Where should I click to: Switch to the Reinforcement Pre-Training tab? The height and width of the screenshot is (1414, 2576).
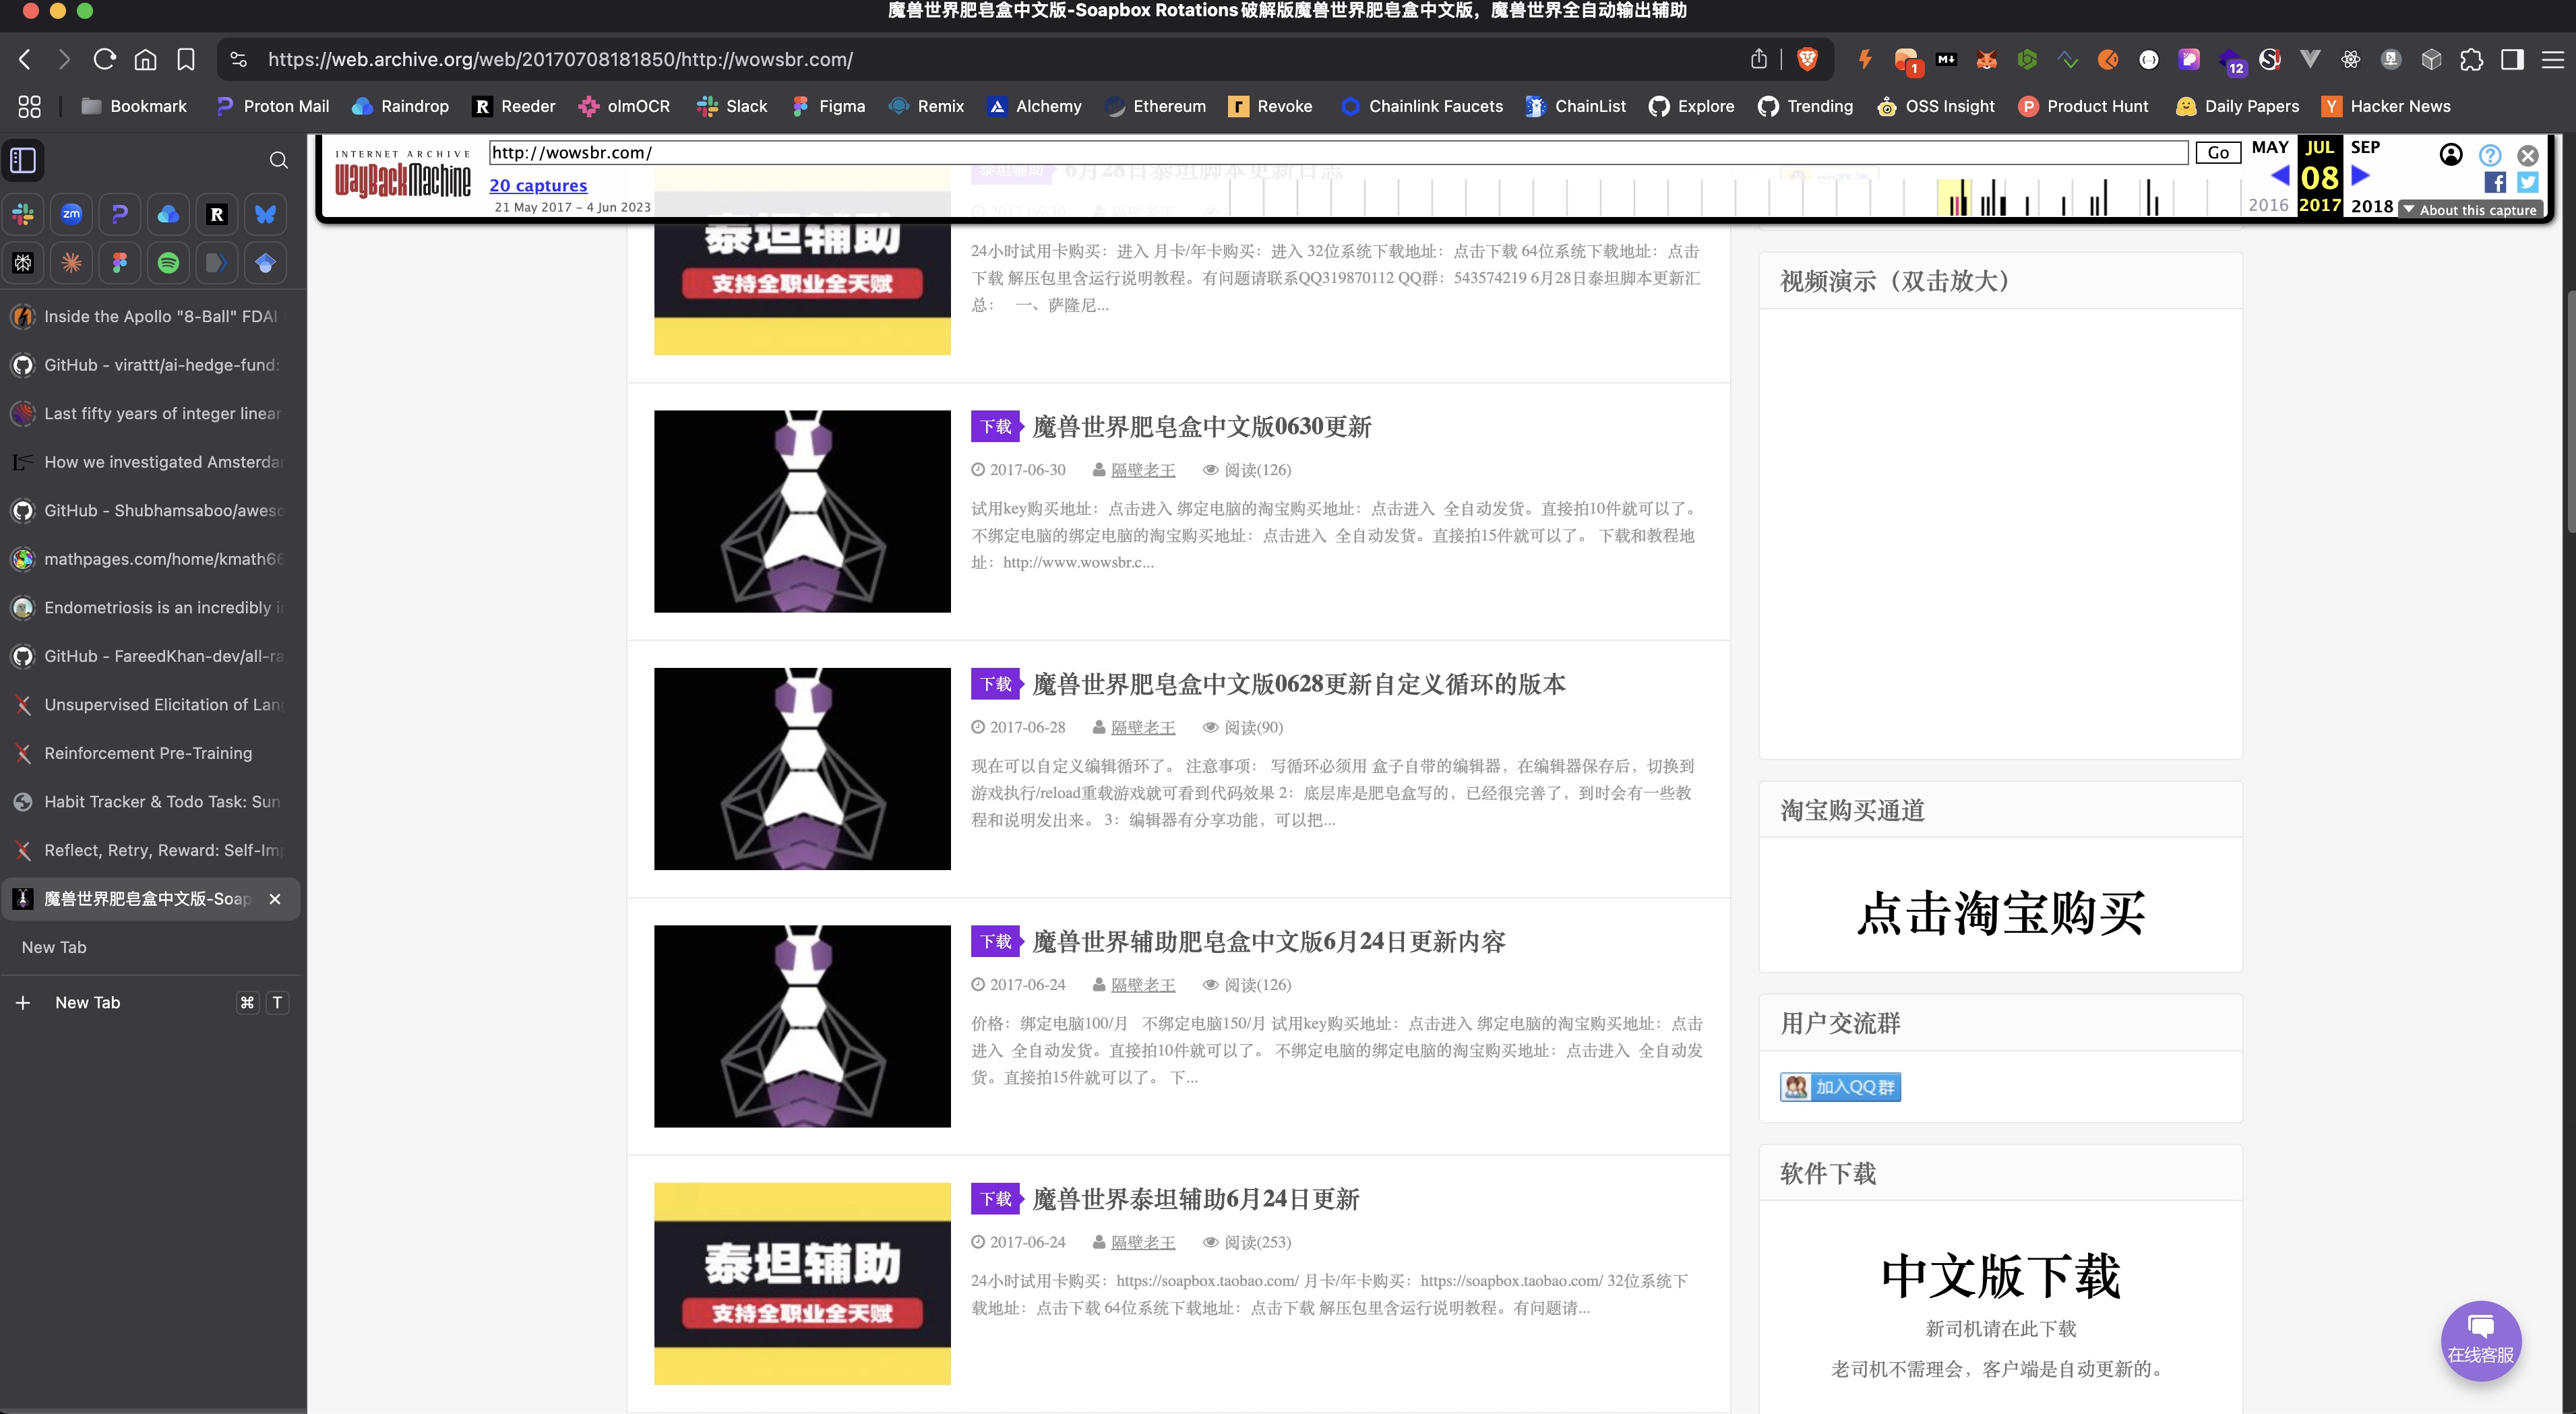coord(148,753)
